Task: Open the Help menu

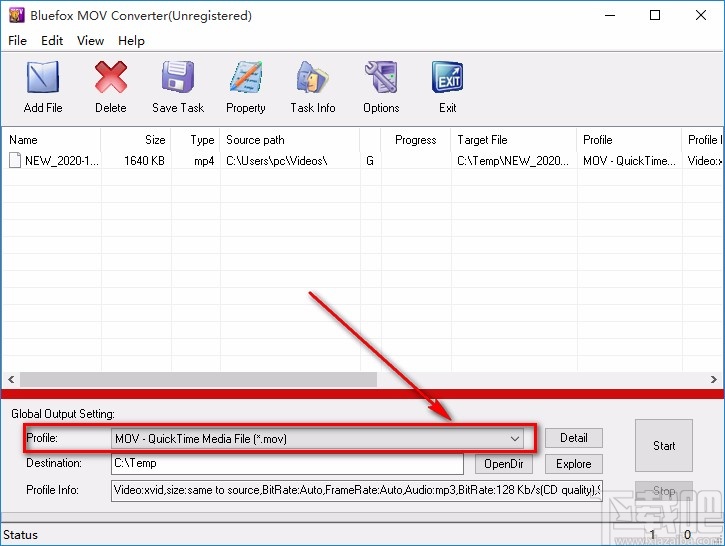Action: click(x=131, y=41)
